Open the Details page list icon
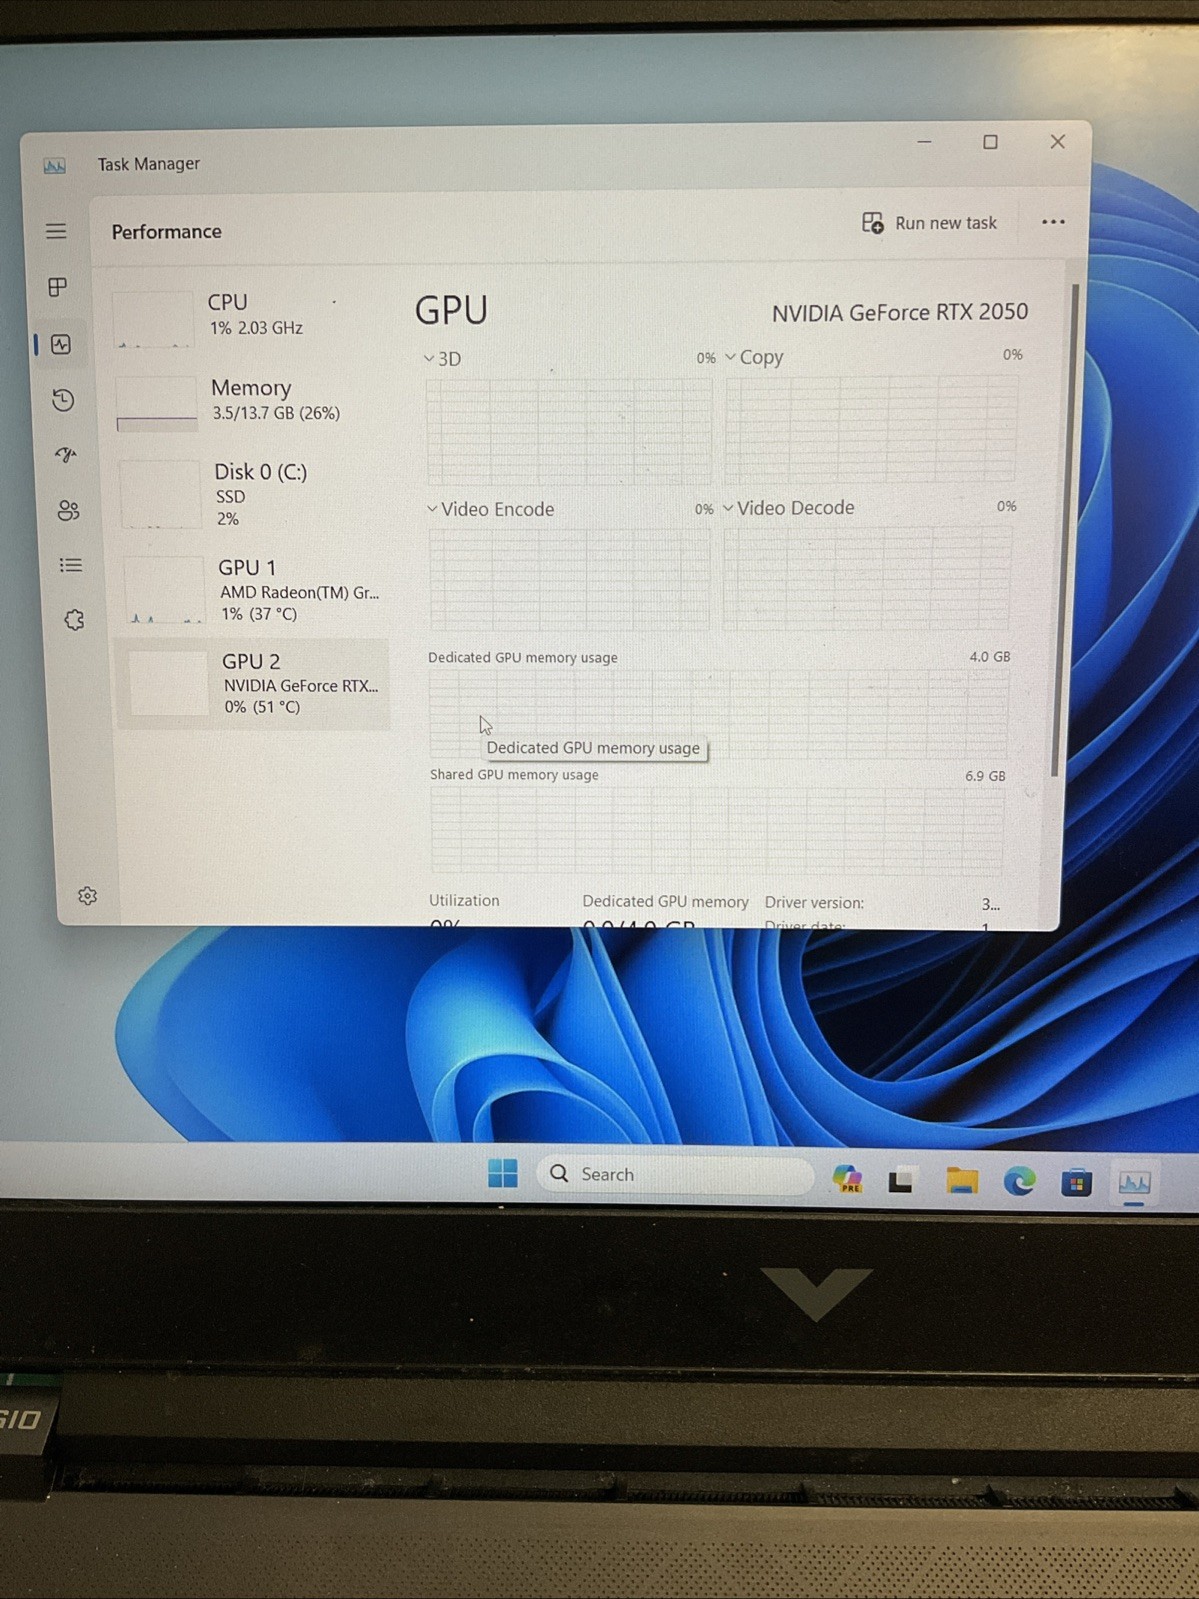 pos(71,566)
